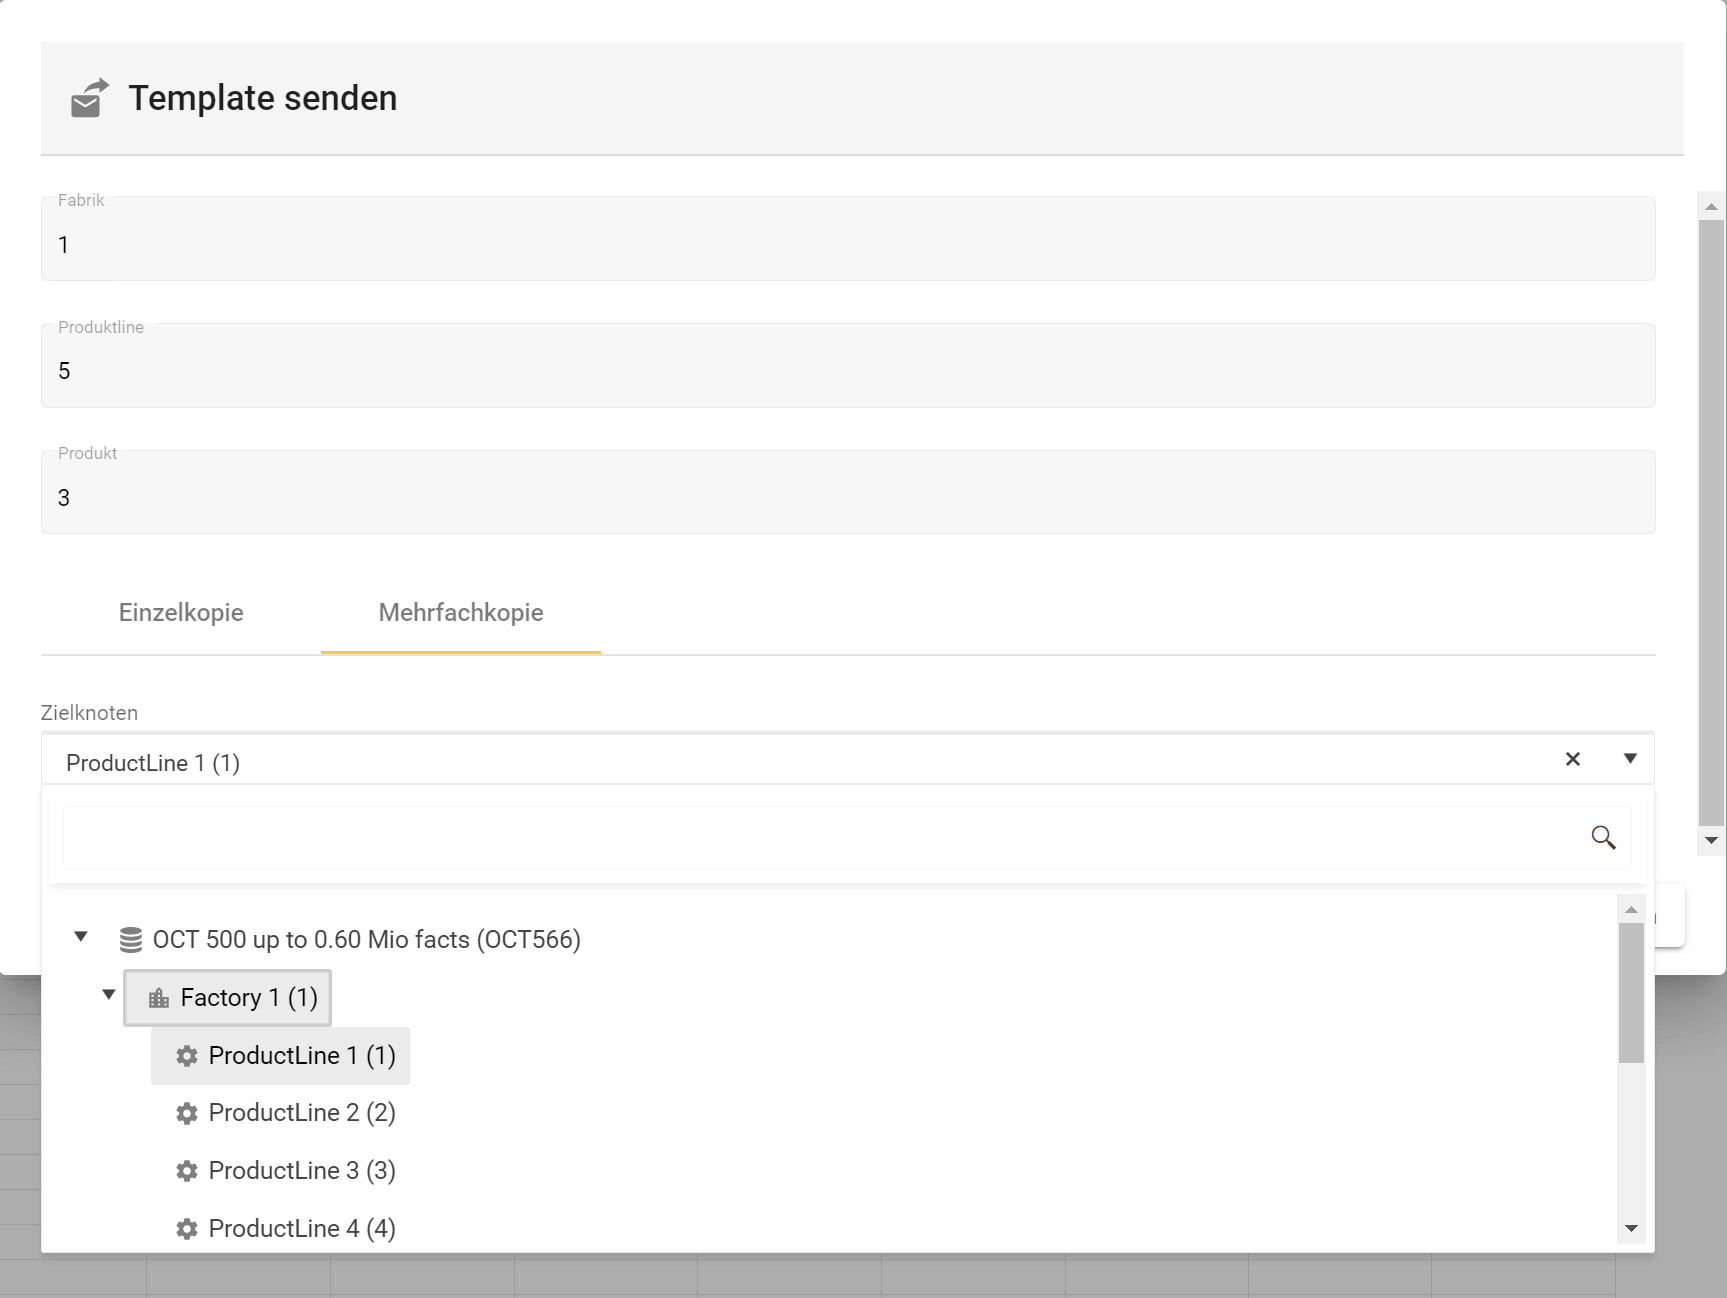The height and width of the screenshot is (1298, 1727).
Task: Choose ProductLine 2 (2) as target
Action: coord(301,1113)
